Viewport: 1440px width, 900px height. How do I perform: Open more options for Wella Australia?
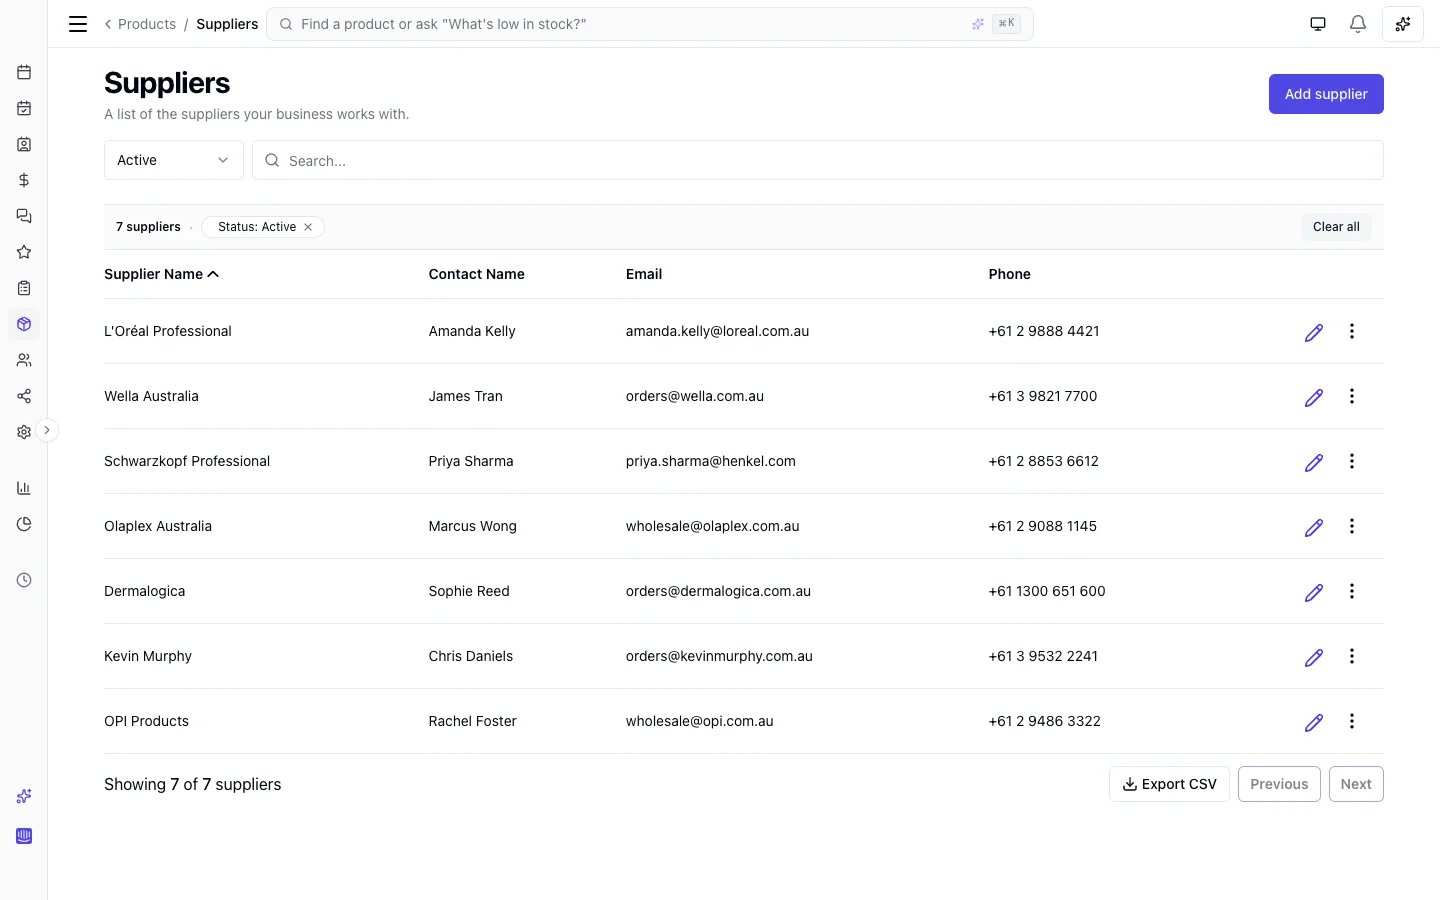pos(1352,396)
